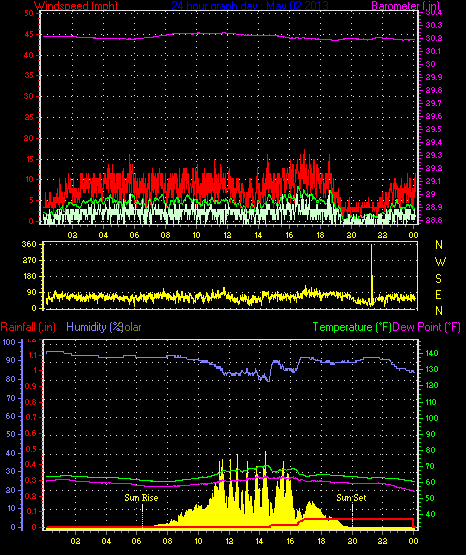Click the Temperature (°F) legend label

pos(352,327)
